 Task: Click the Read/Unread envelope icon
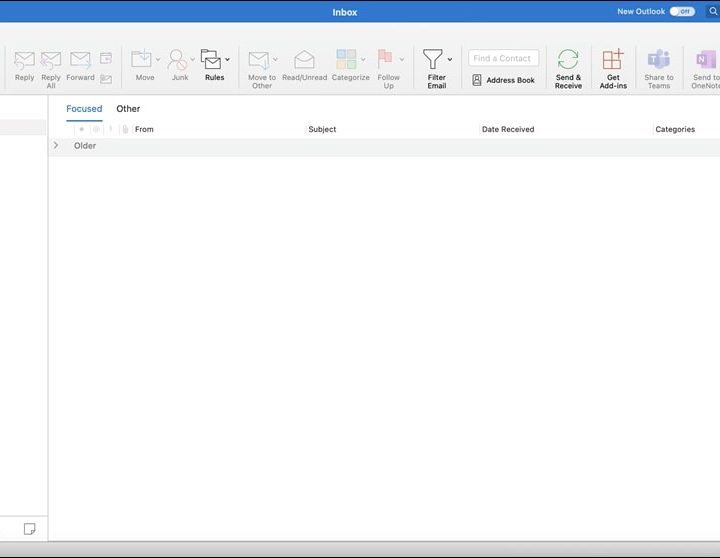[x=304, y=60]
